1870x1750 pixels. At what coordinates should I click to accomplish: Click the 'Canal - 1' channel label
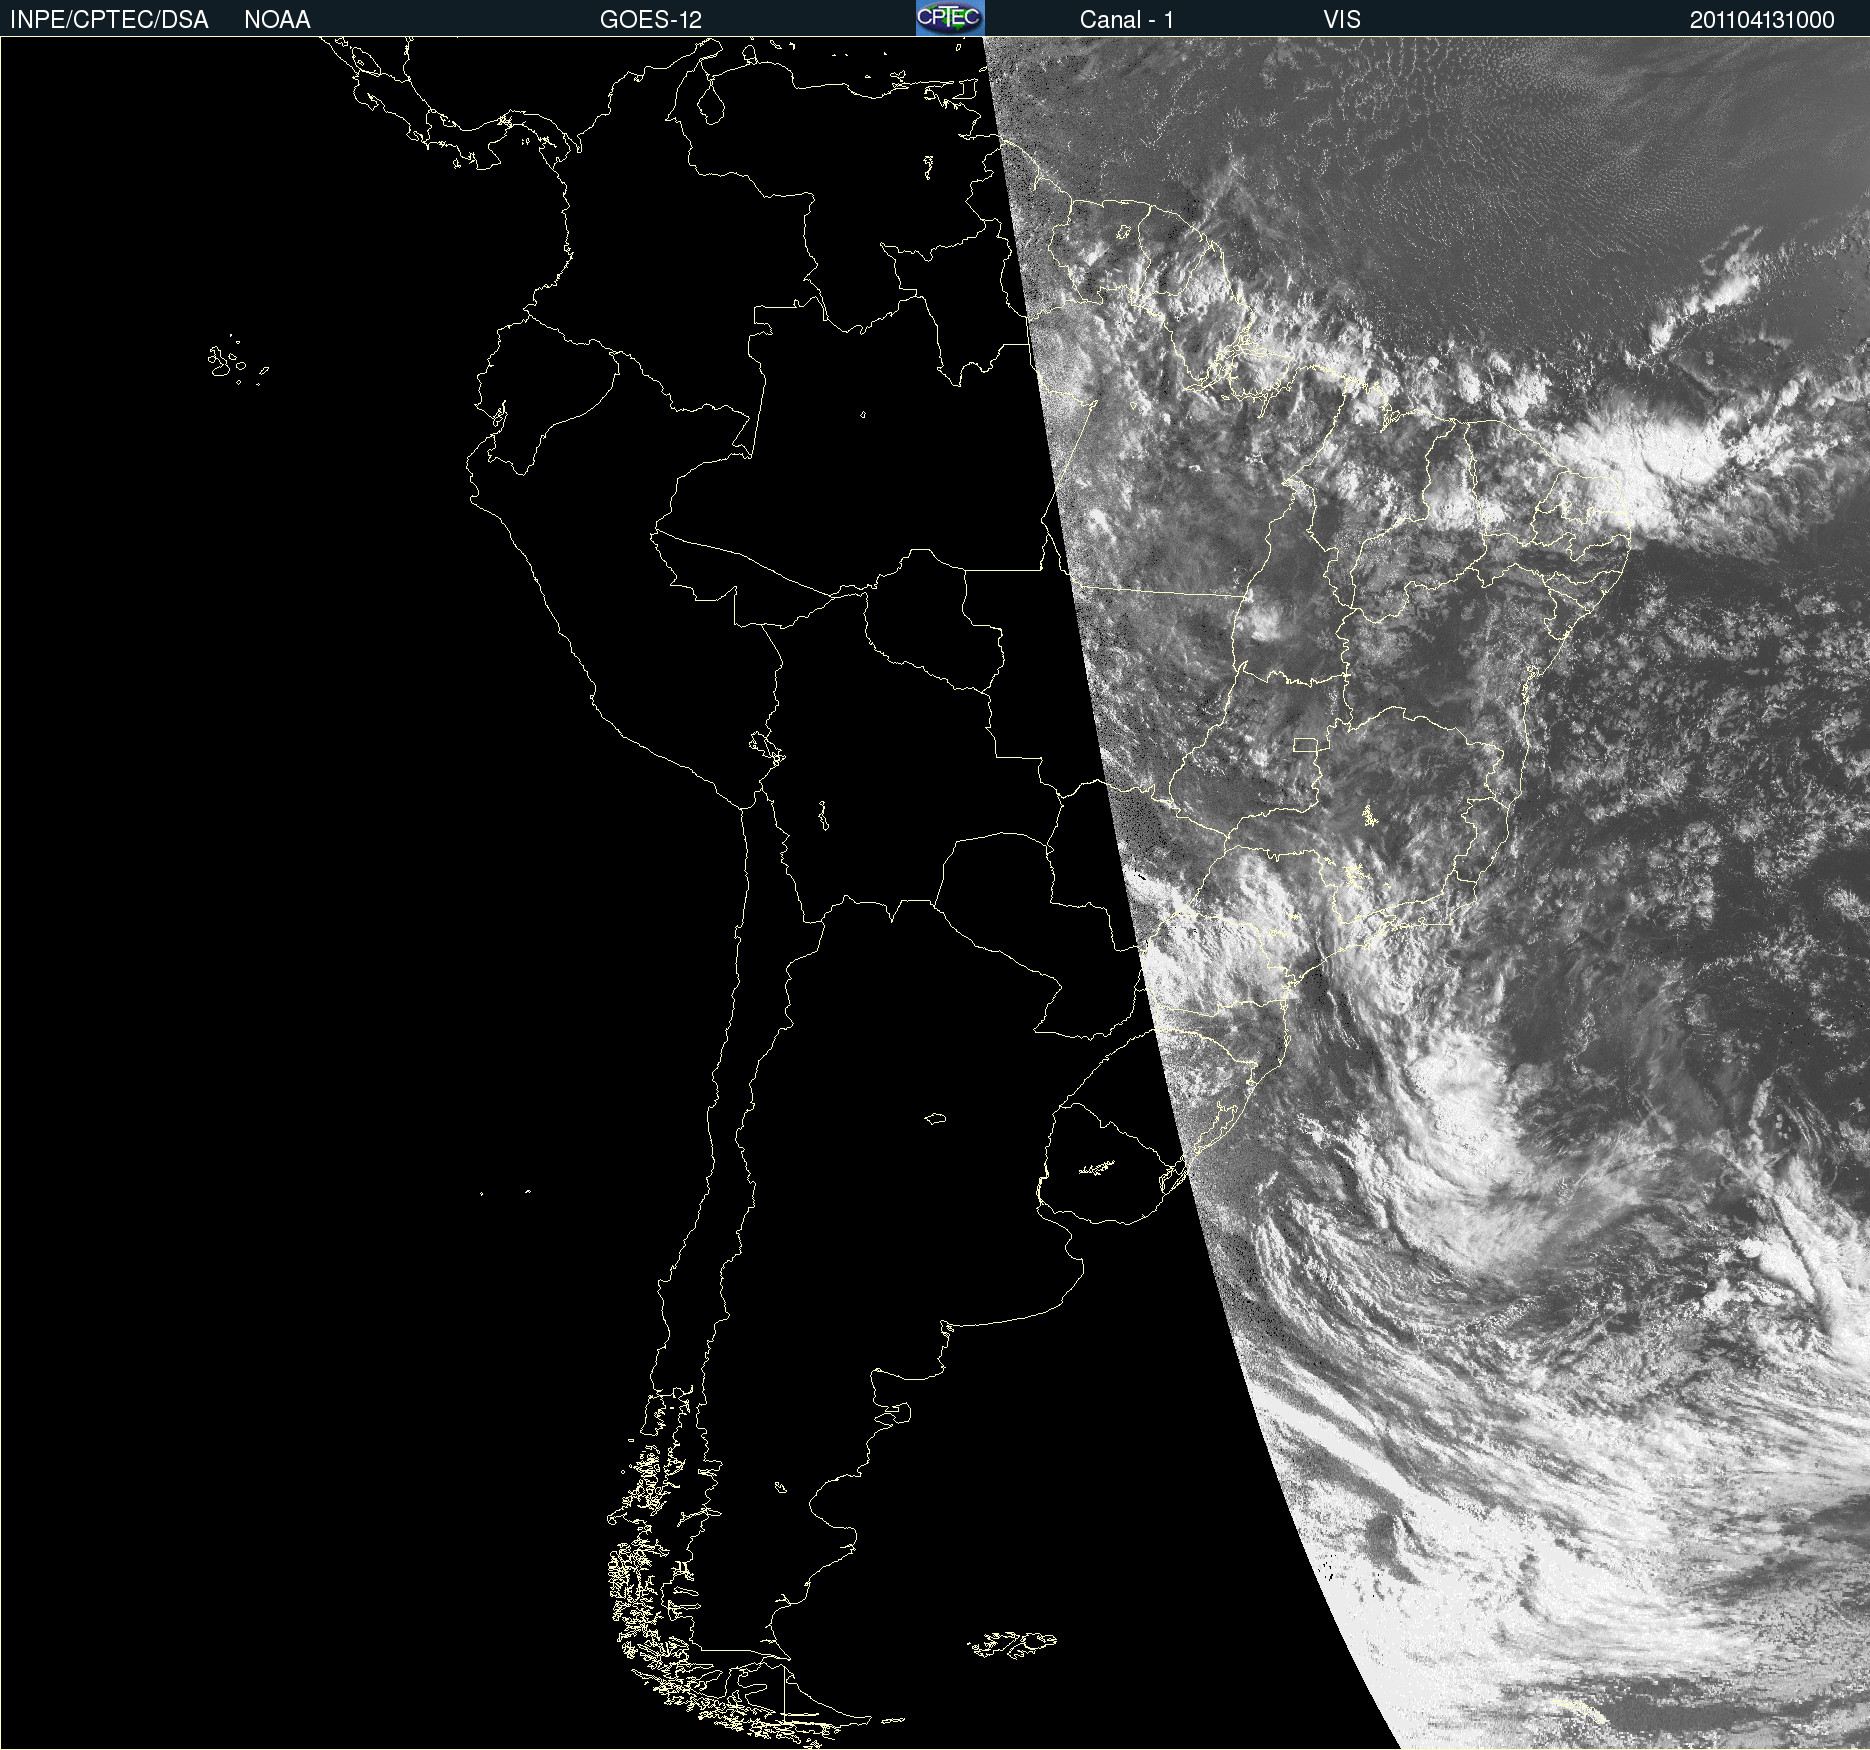(1127, 20)
